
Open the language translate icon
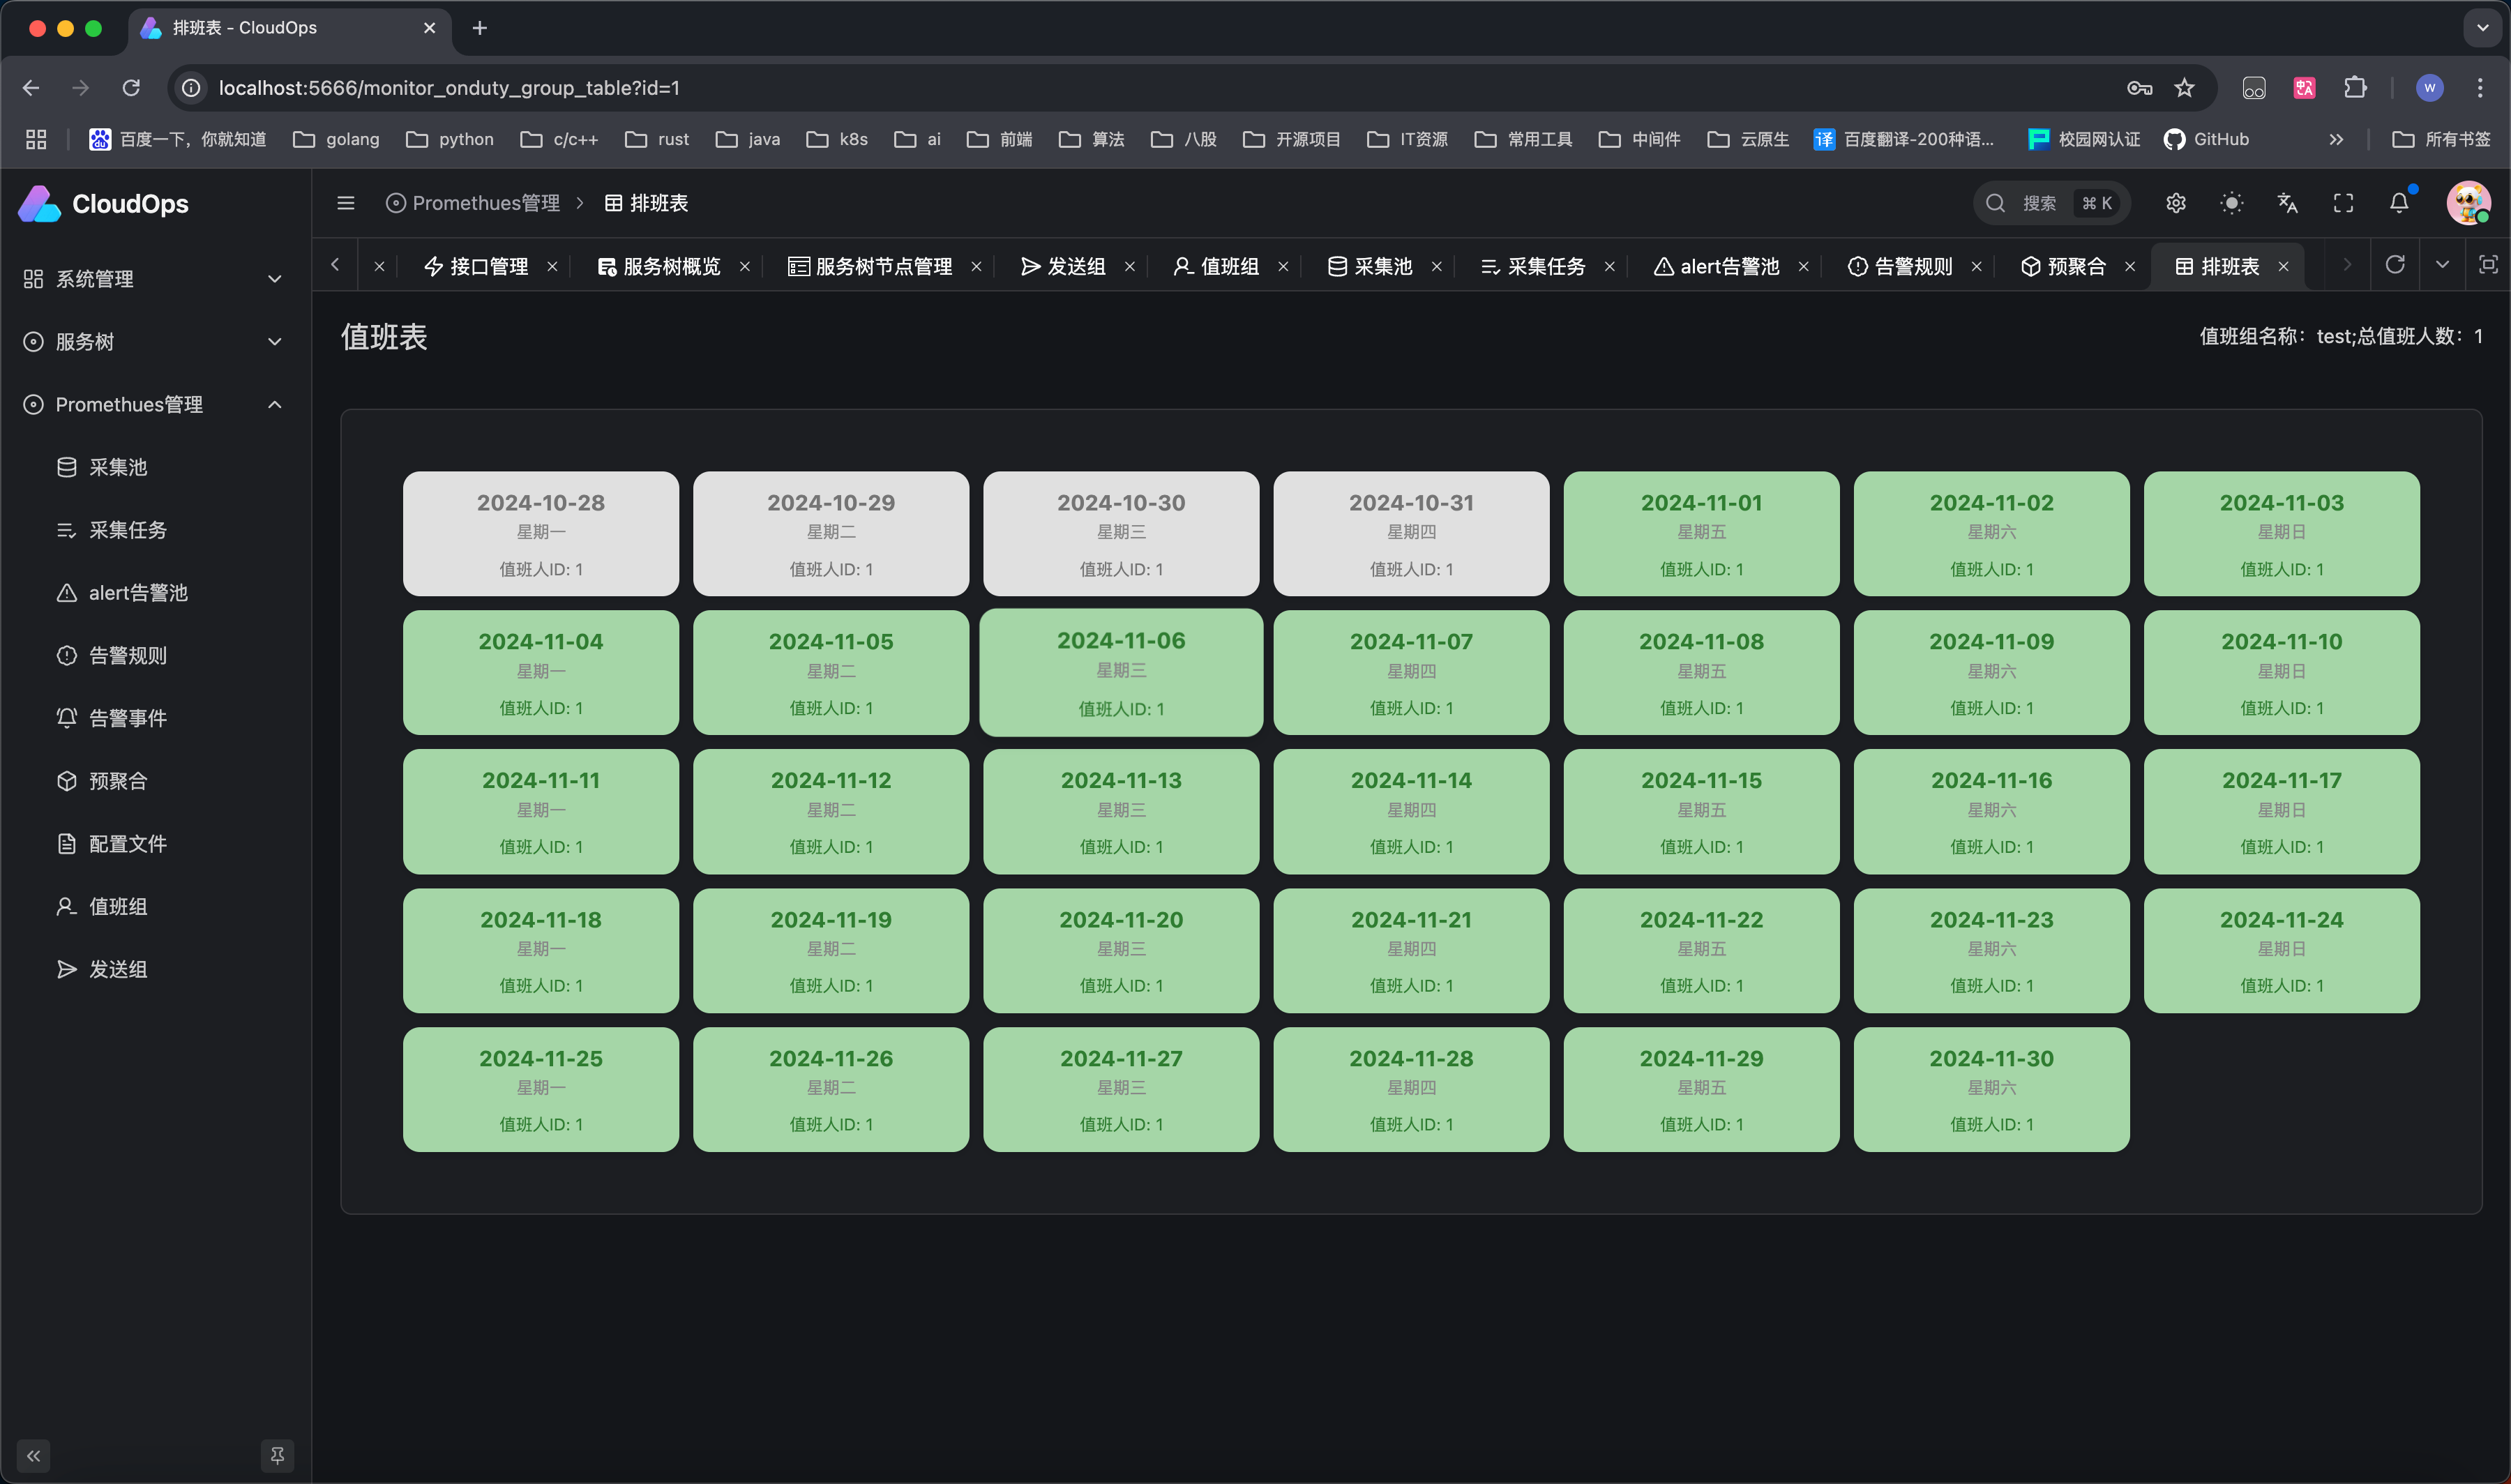(x=2288, y=203)
